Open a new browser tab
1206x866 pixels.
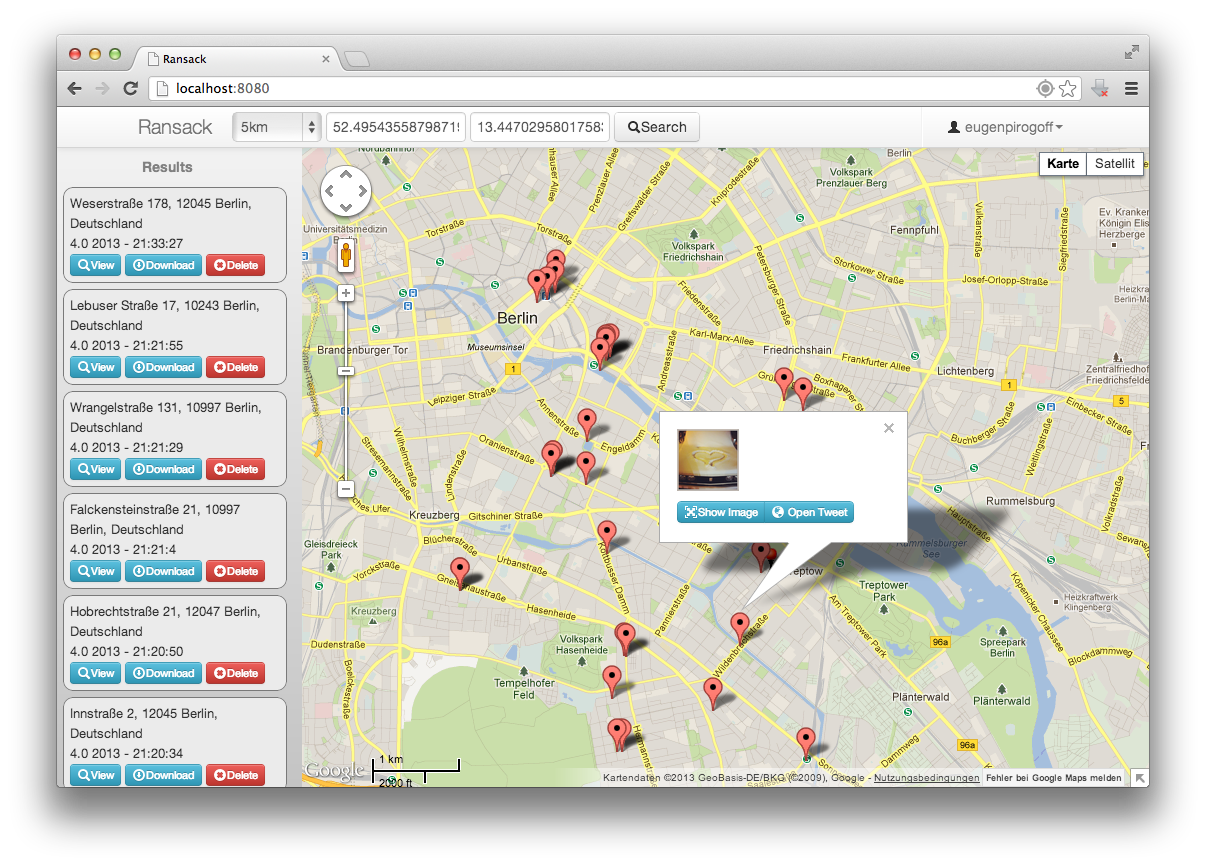coord(356,60)
